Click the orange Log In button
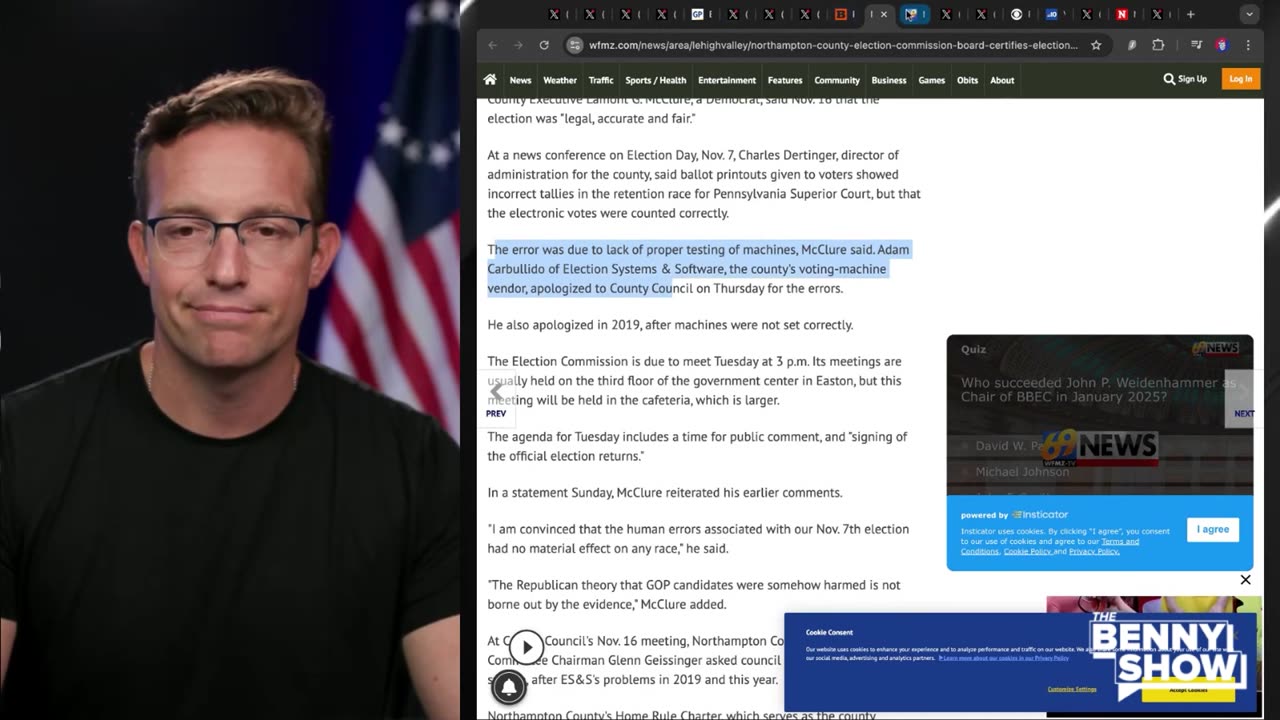Screen dimensions: 1280x720 coord(1241,79)
